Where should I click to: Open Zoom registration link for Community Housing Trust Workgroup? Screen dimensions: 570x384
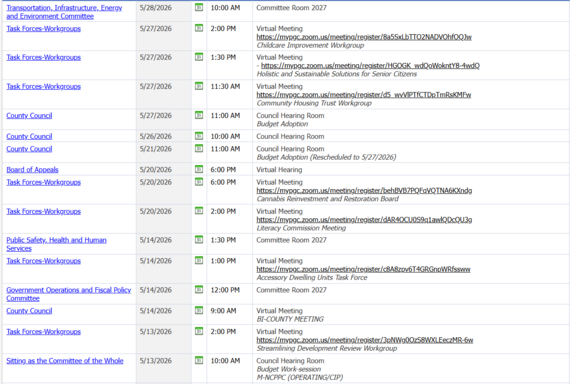(x=364, y=95)
